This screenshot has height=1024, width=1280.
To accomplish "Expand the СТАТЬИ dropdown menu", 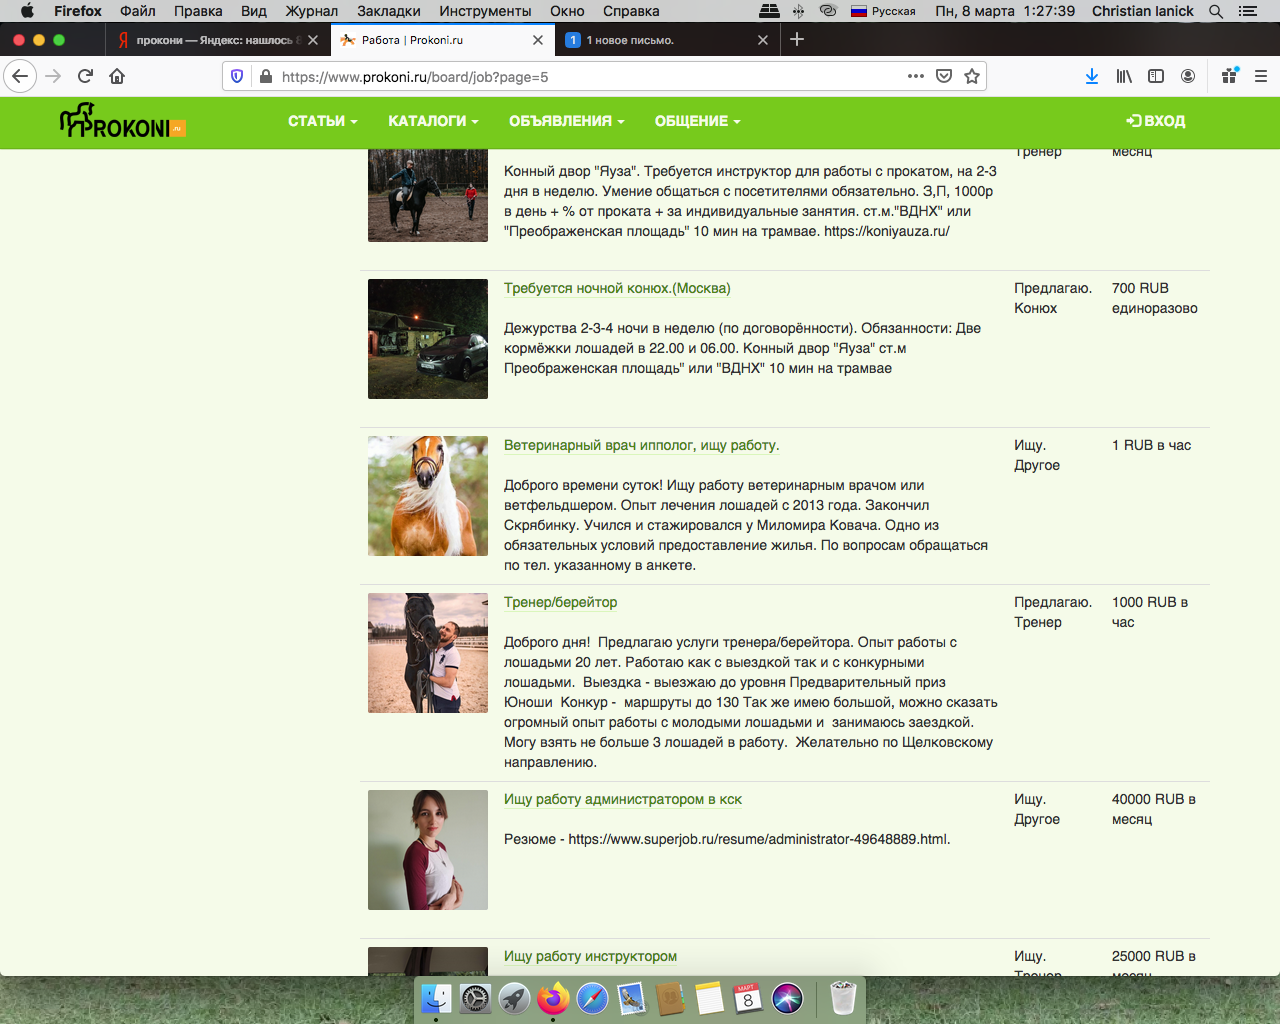I will click(322, 121).
